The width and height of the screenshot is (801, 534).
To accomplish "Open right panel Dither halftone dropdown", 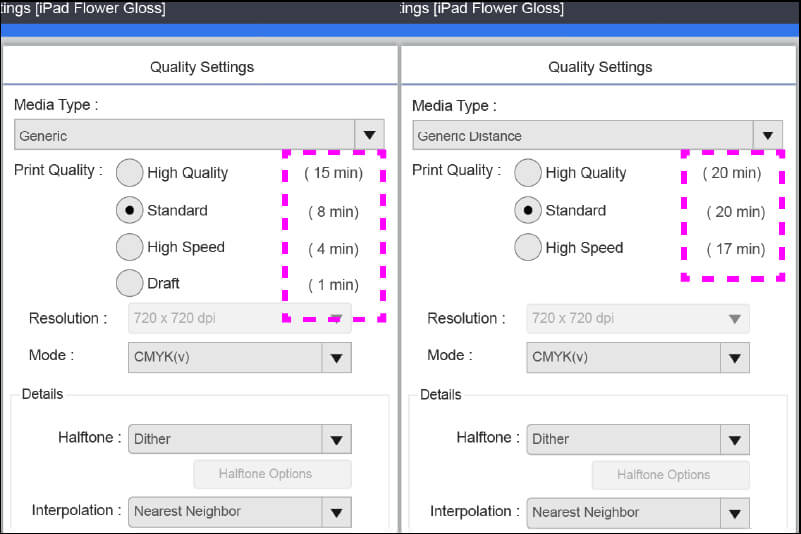I will coord(734,439).
